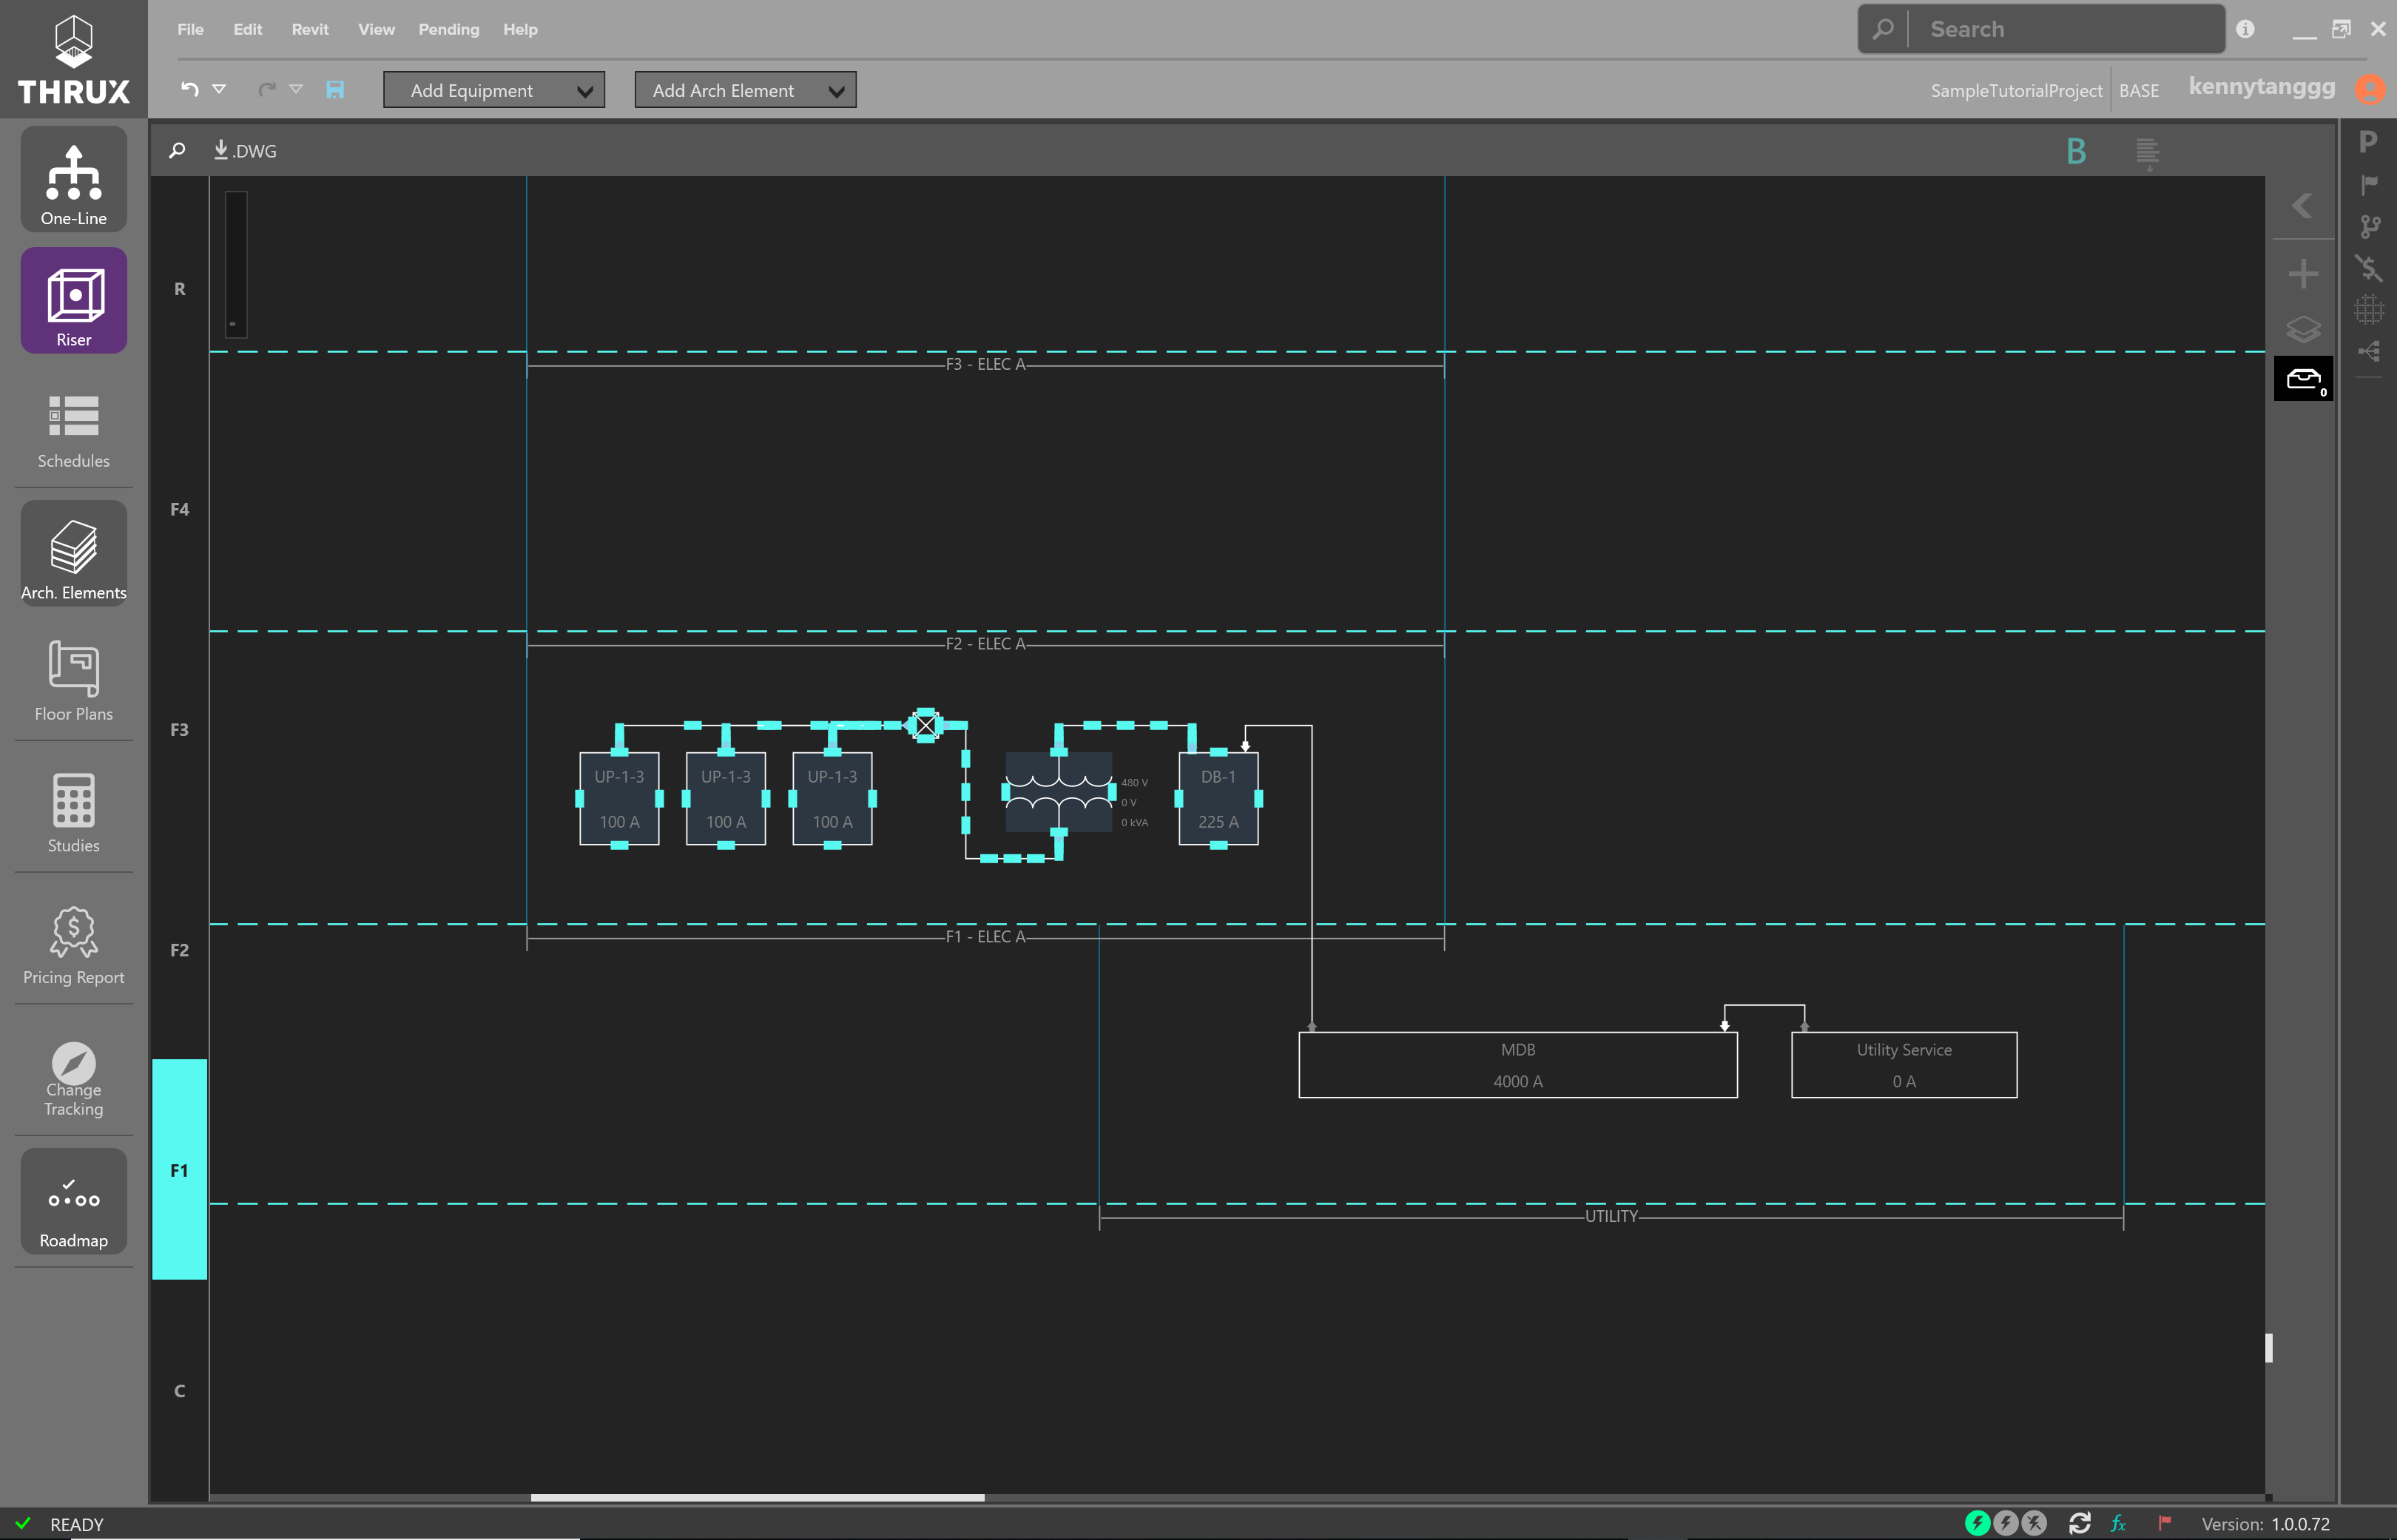
Task: Click the flag icon on right rail
Action: (2369, 184)
